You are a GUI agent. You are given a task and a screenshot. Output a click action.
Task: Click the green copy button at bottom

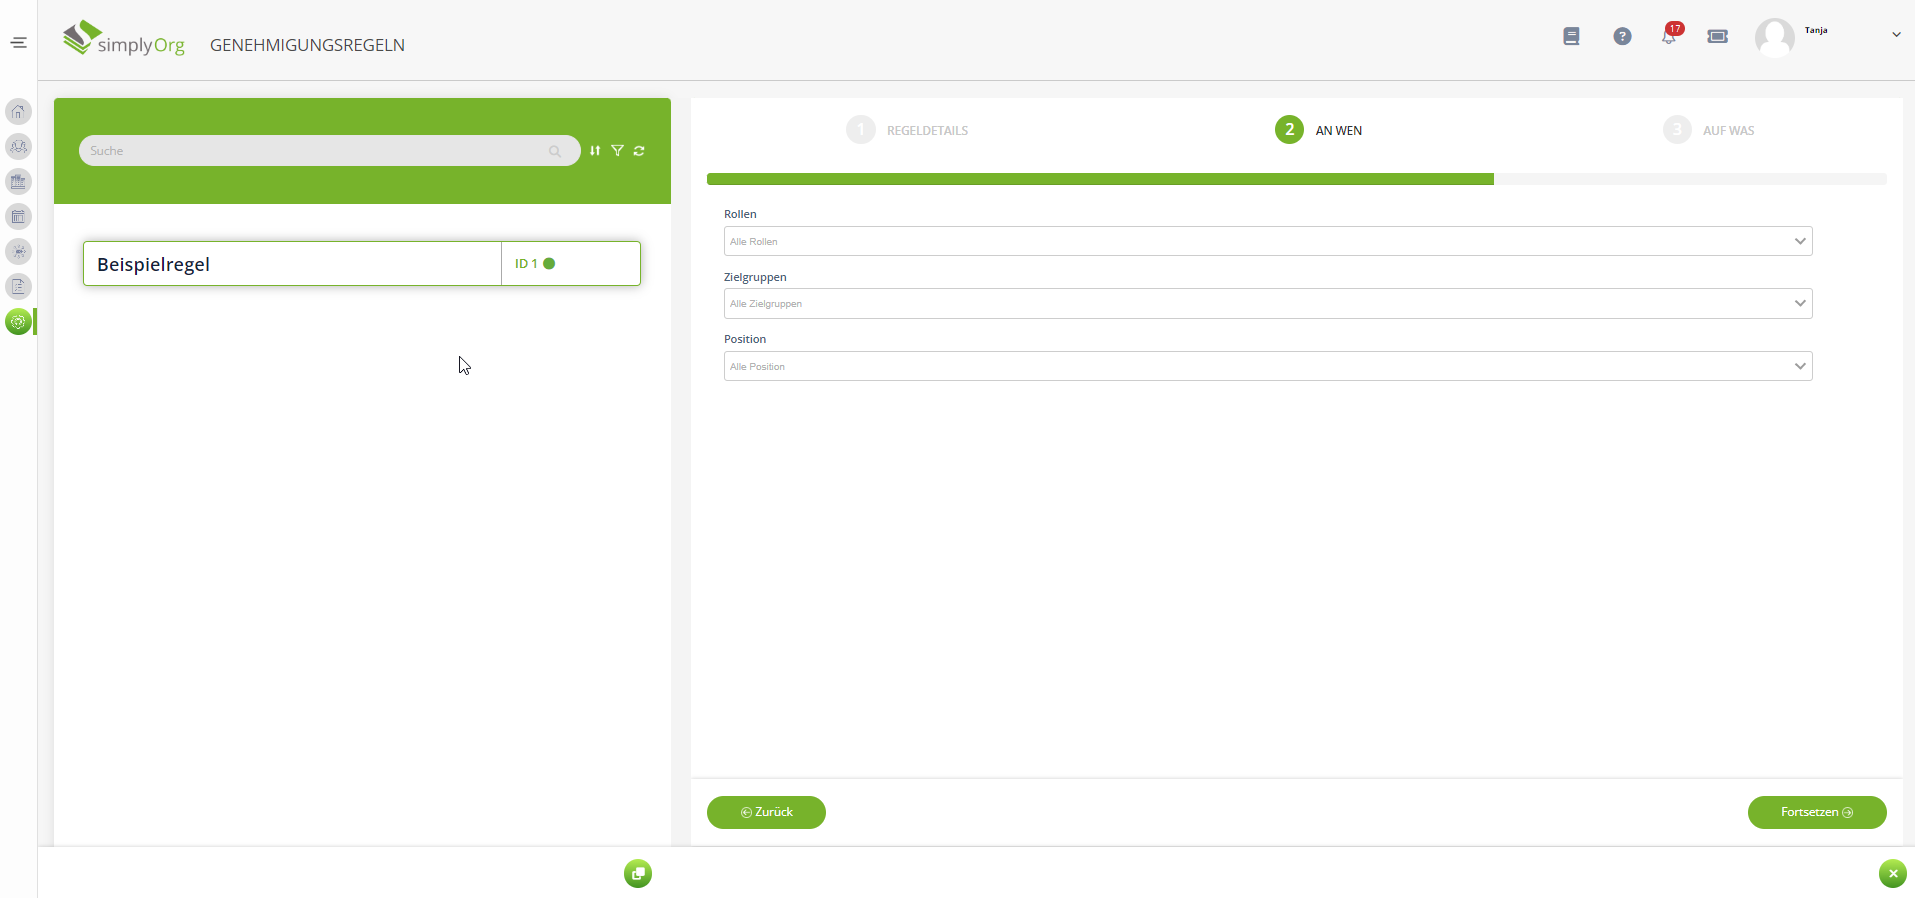coord(637,874)
